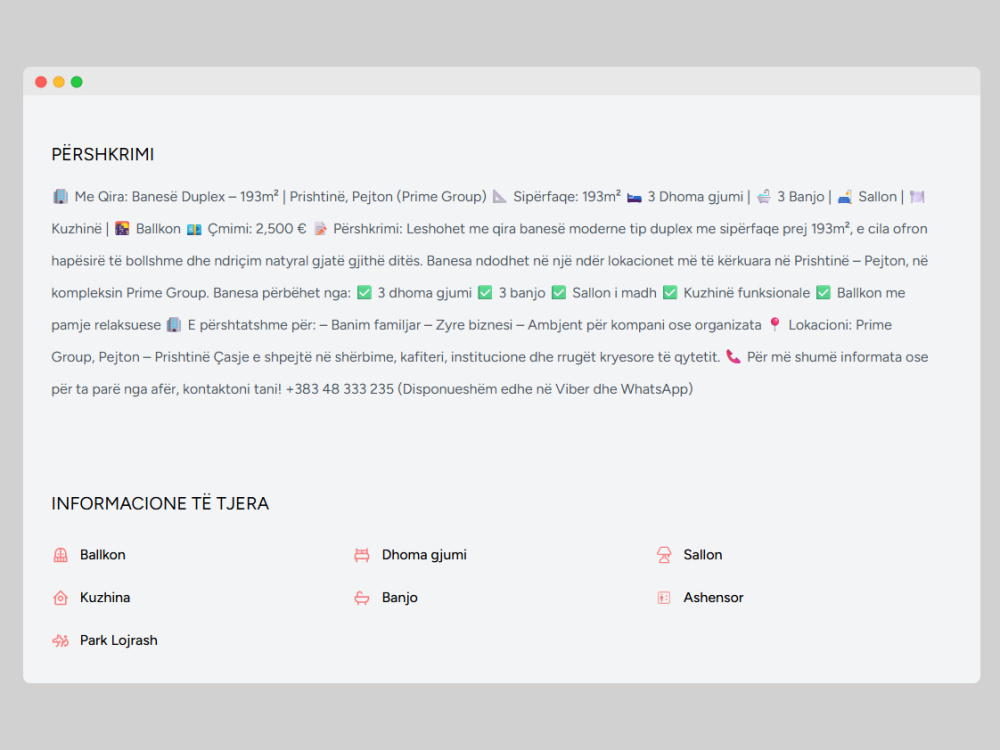Click the bed emoji before 3 Dhoma gjumi
This screenshot has height=750, width=1000.
(x=634, y=197)
